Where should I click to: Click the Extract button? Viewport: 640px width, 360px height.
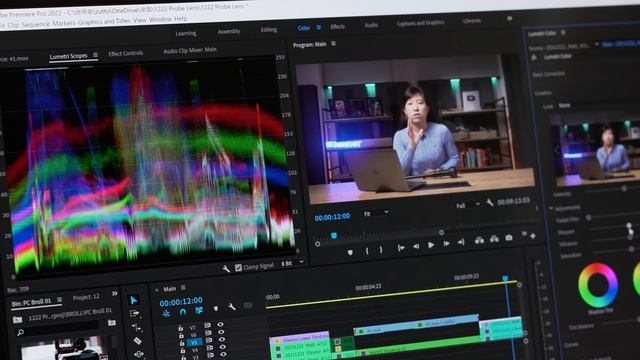[494, 239]
